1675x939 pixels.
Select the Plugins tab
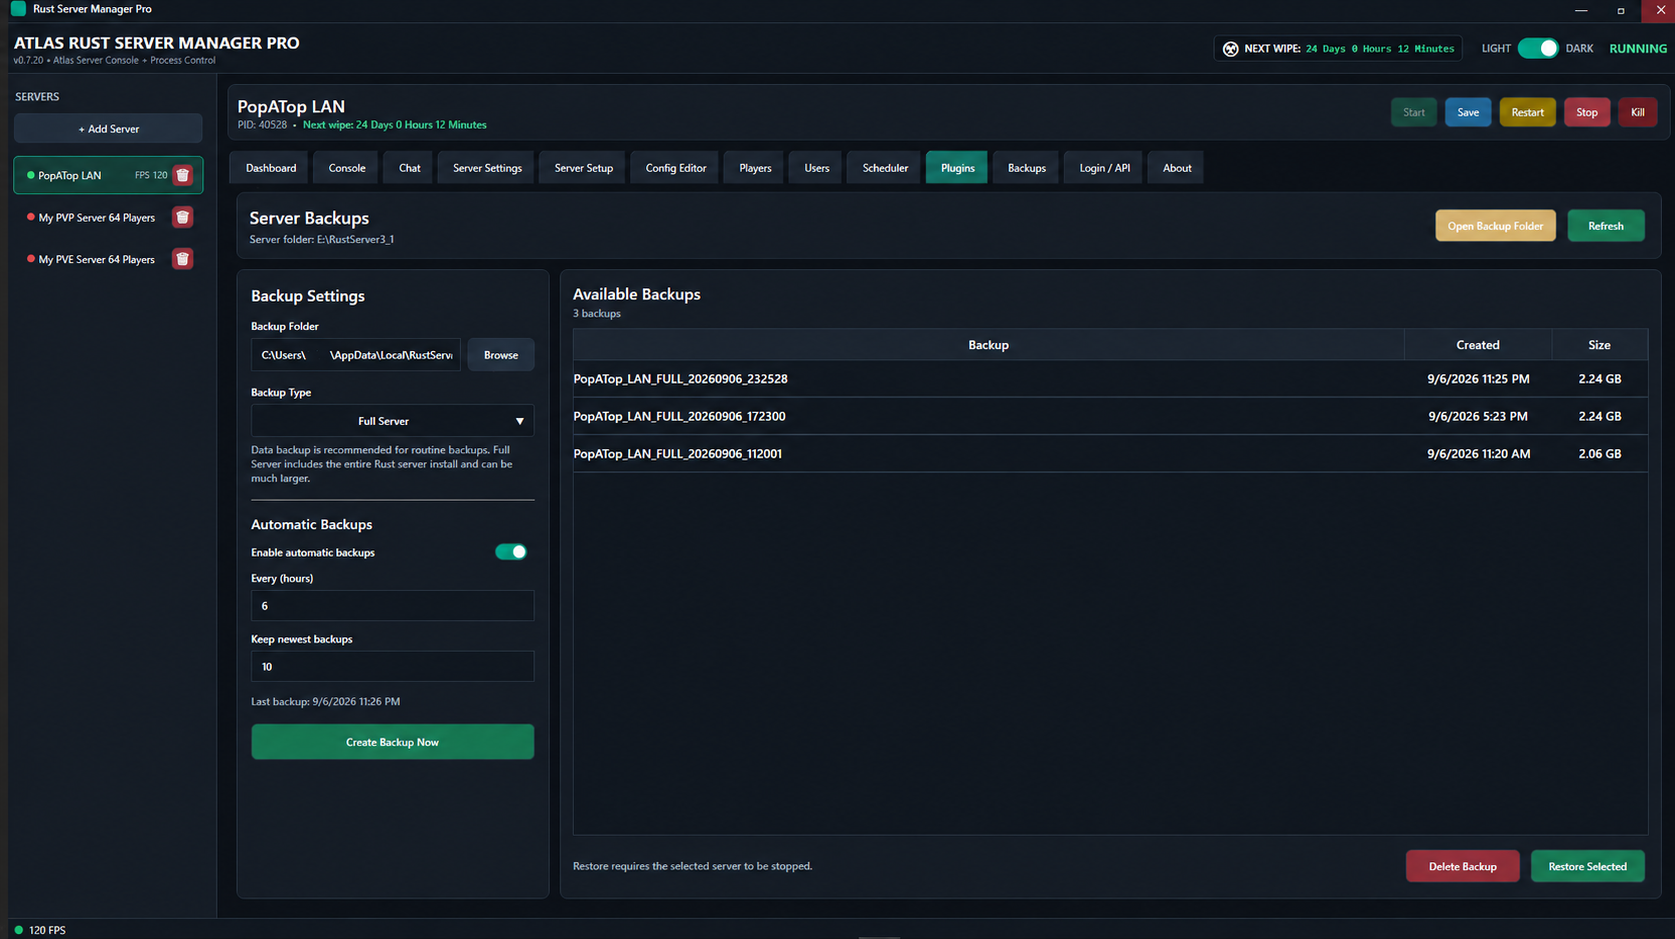coord(957,168)
